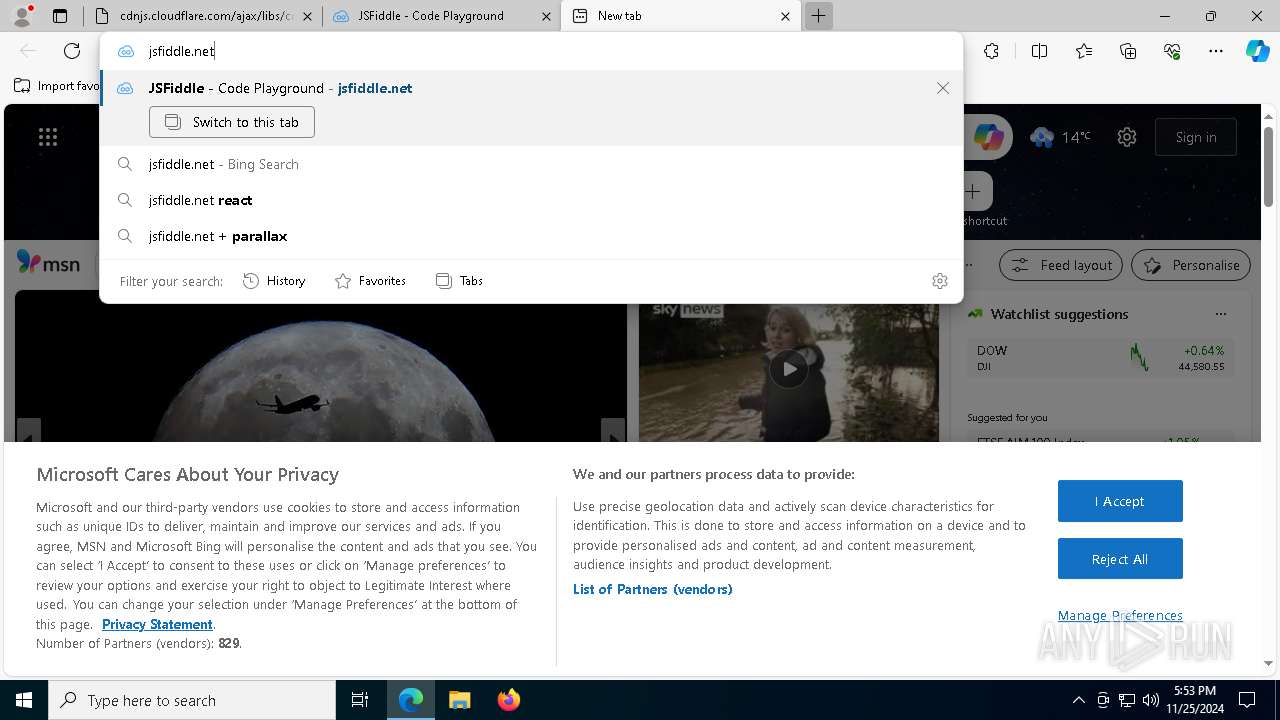1280x720 pixels.
Task: Open the Collections icon
Action: (x=1128, y=51)
